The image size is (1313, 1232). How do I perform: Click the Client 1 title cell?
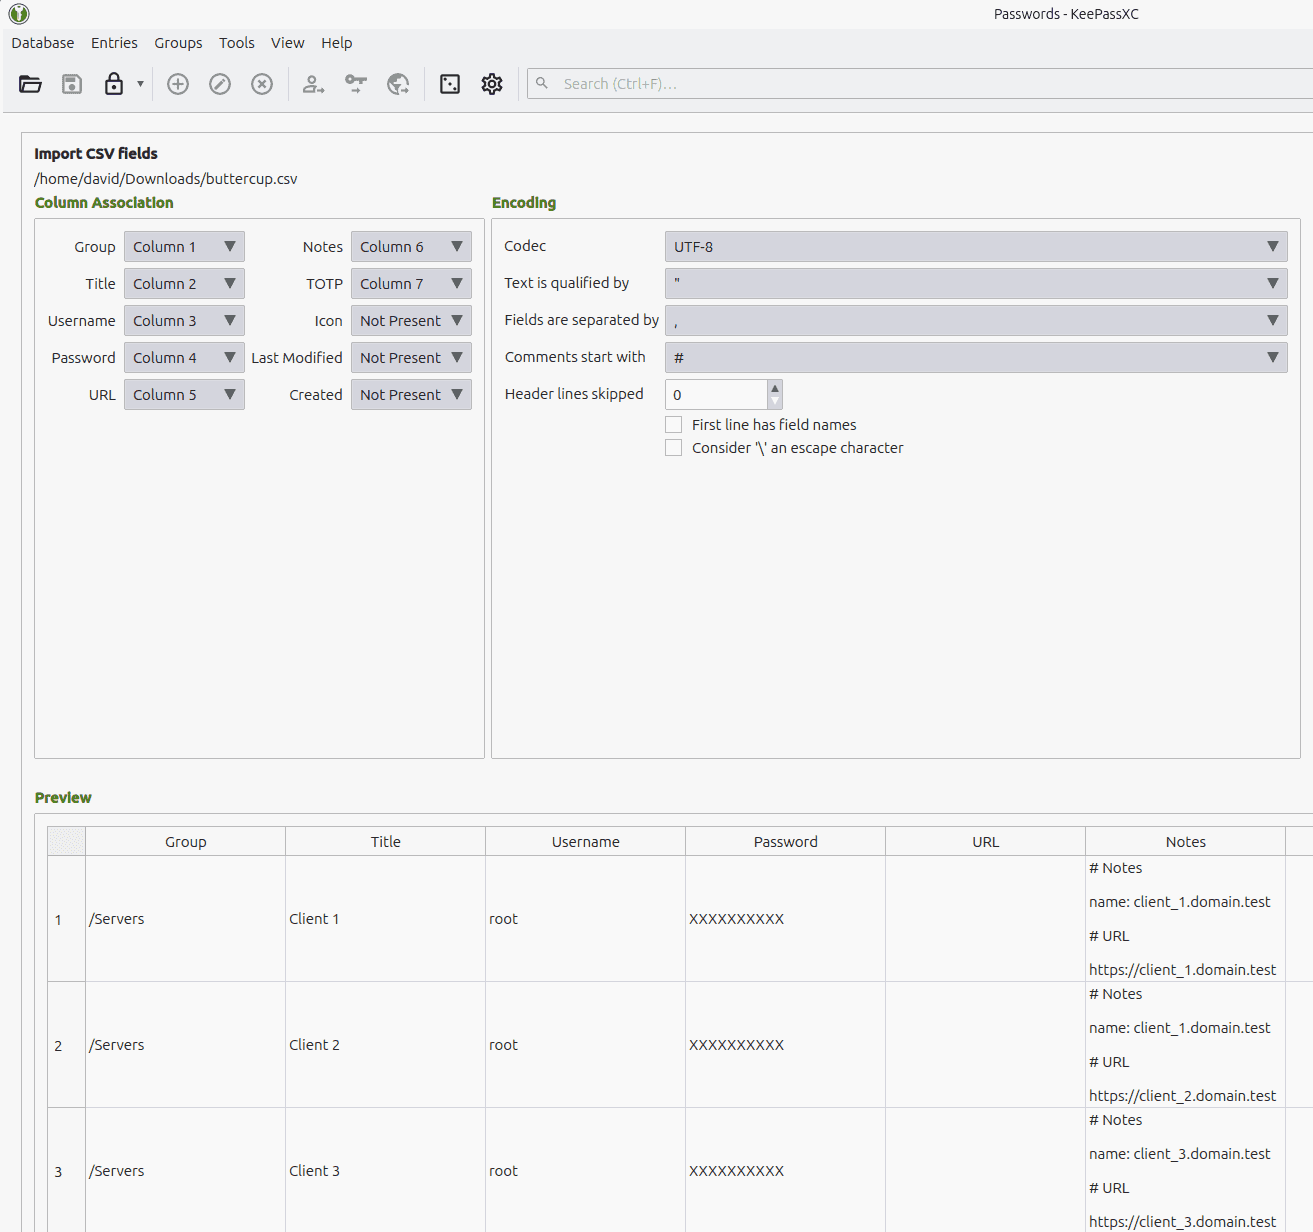386,919
